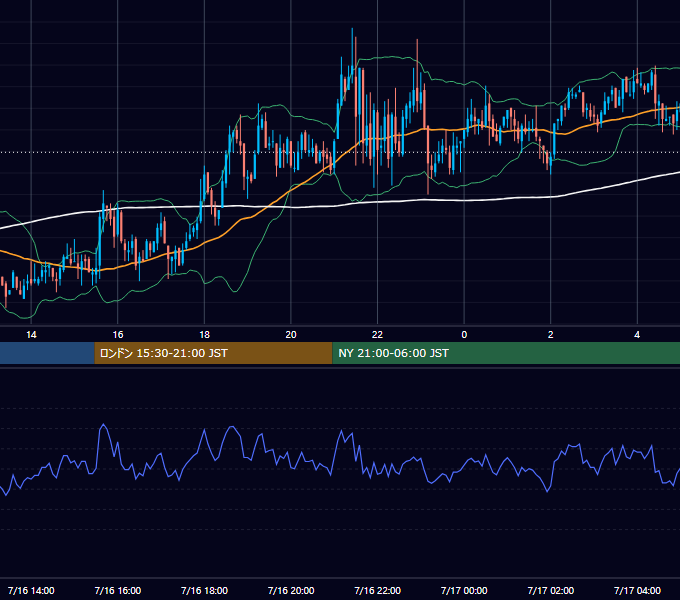The image size is (680, 600).
Task: Click the 2 hour axis label
Action: click(550, 335)
